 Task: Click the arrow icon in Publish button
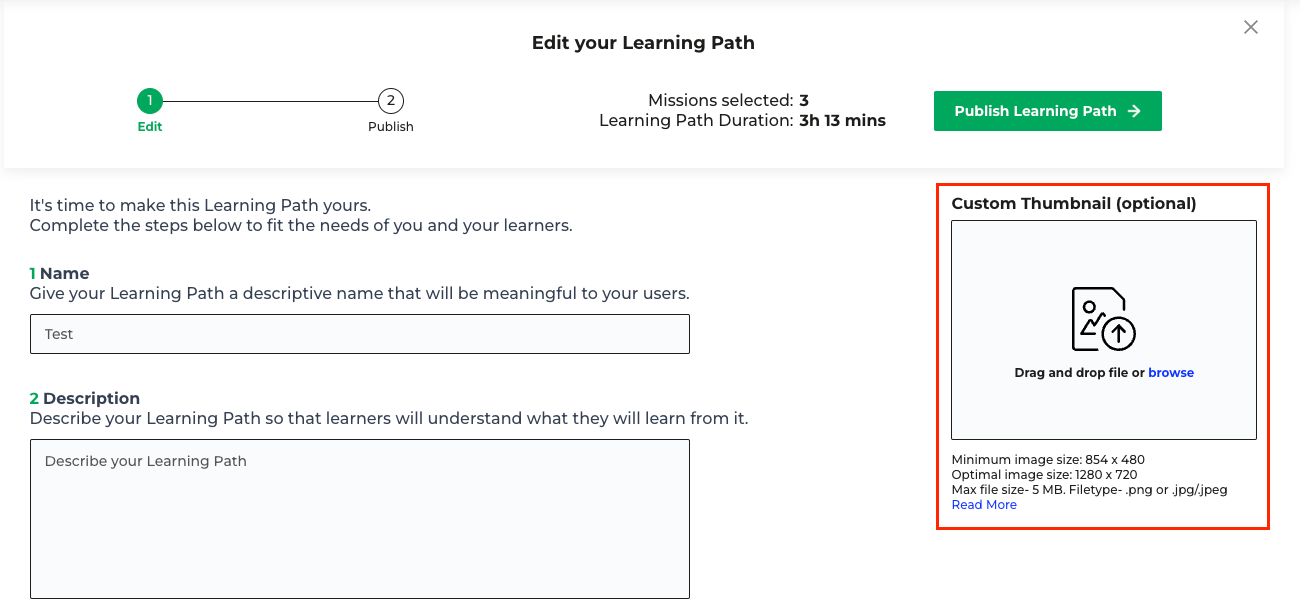1134,111
